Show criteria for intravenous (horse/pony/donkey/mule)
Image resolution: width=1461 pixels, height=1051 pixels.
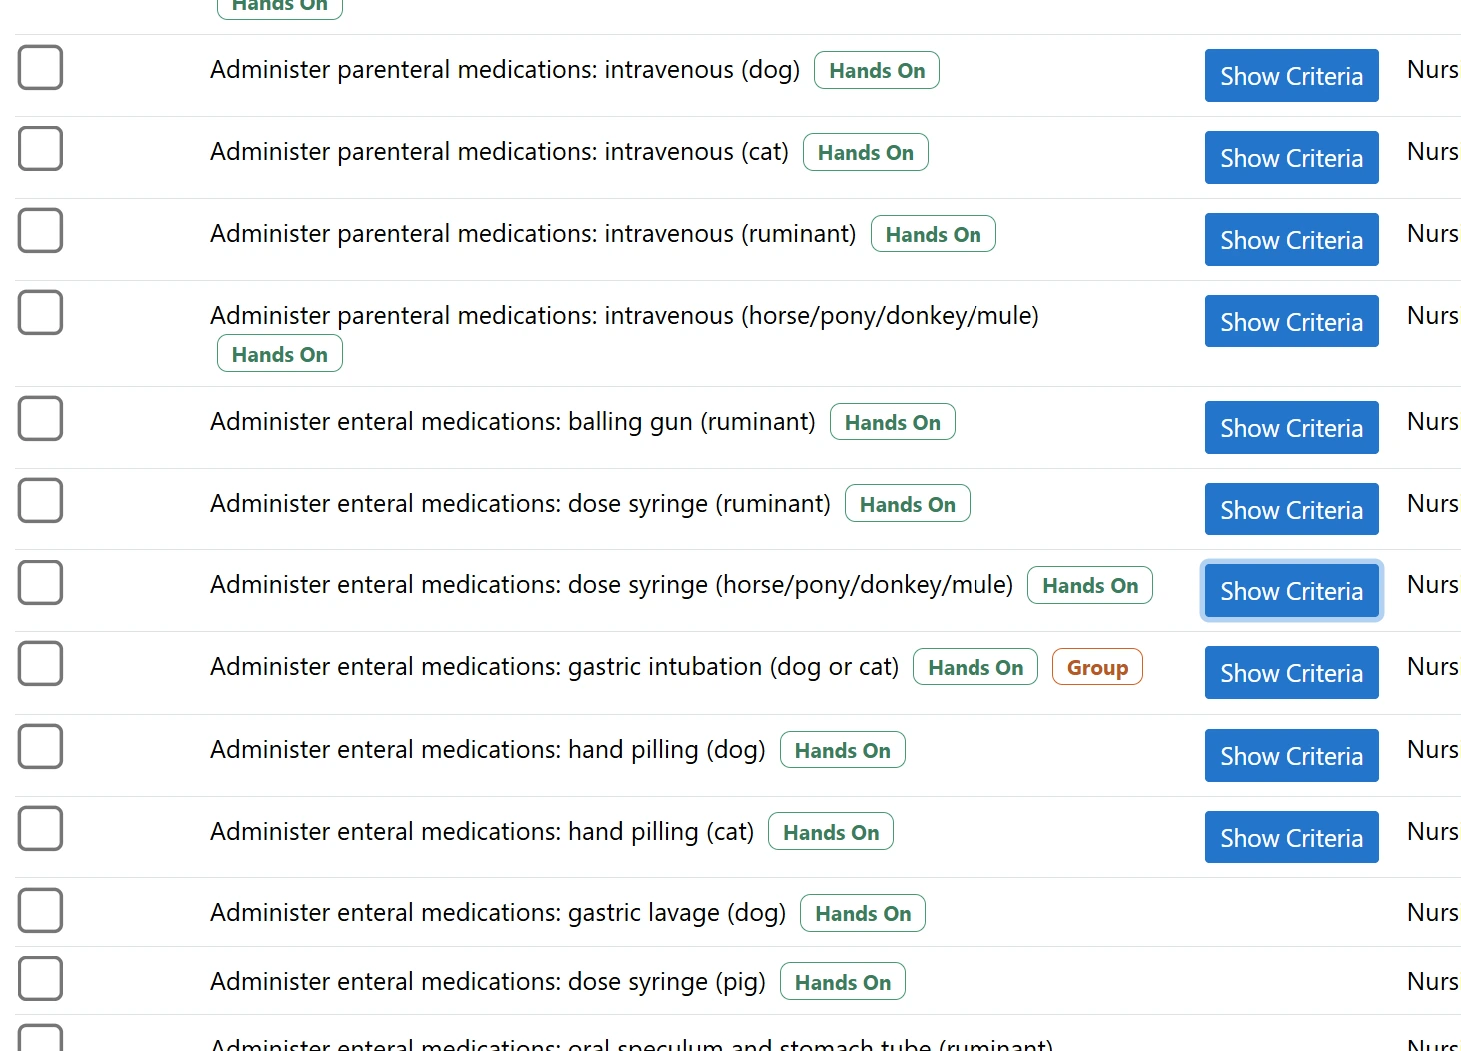coord(1291,322)
